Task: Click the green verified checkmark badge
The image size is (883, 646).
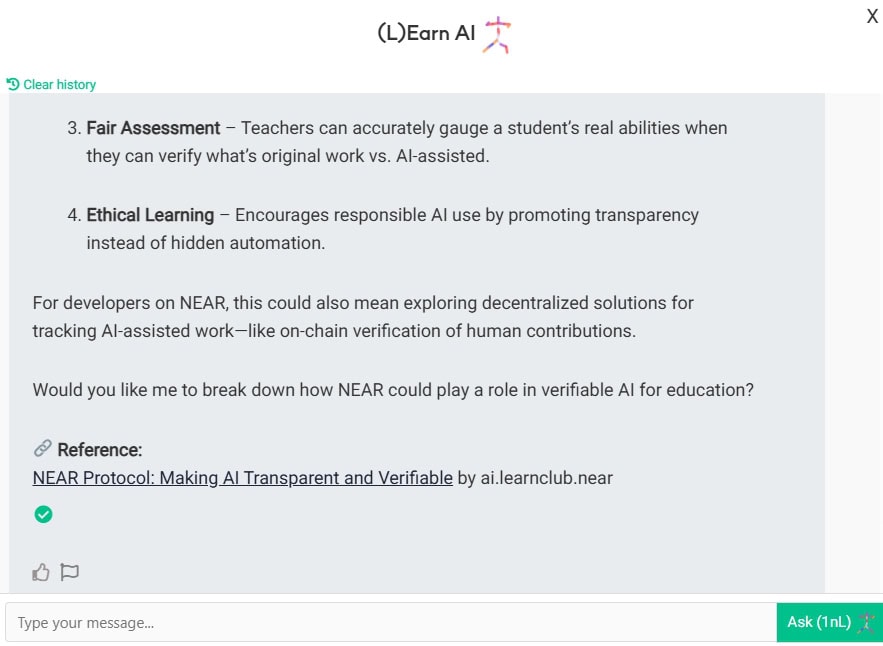Action: pyautogui.click(x=43, y=514)
